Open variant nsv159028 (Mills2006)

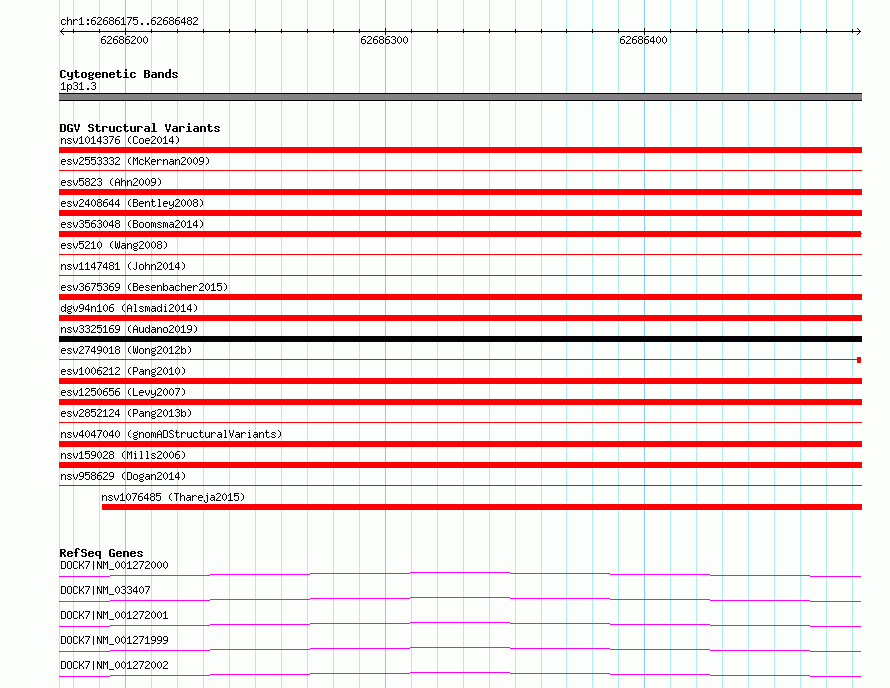tap(123, 455)
